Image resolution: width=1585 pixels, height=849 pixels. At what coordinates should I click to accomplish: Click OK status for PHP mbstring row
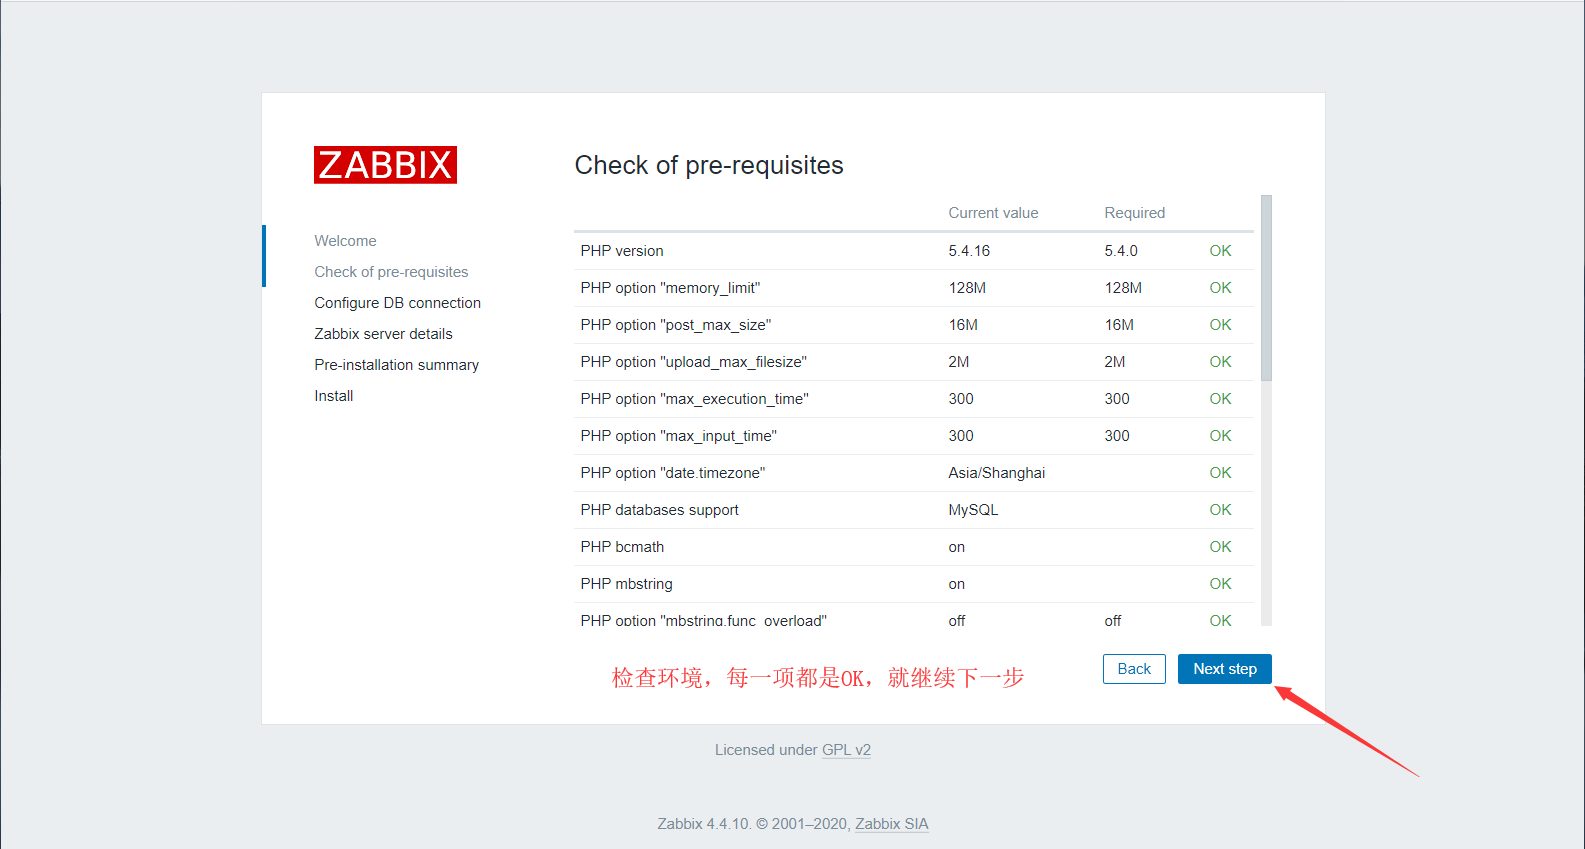(1220, 584)
